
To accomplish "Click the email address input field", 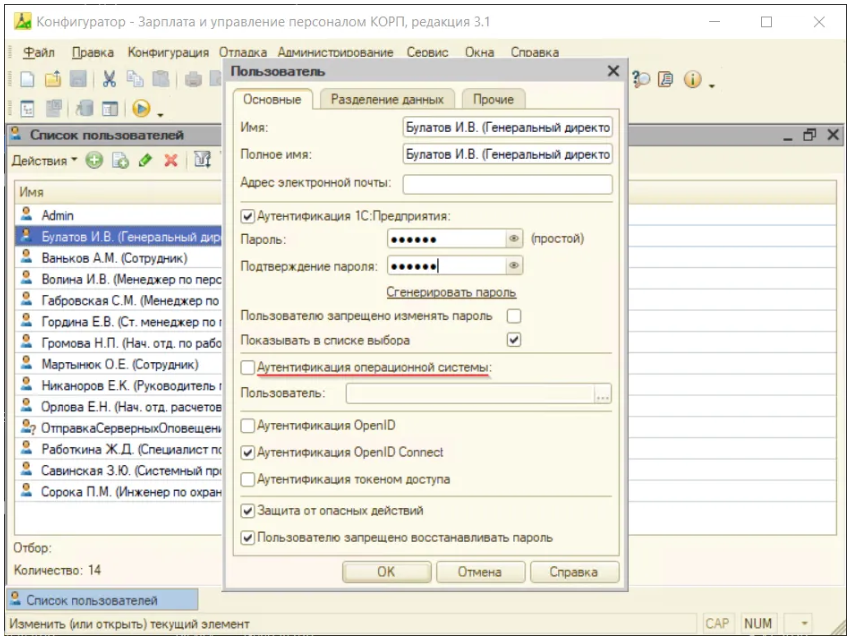I will tap(506, 183).
